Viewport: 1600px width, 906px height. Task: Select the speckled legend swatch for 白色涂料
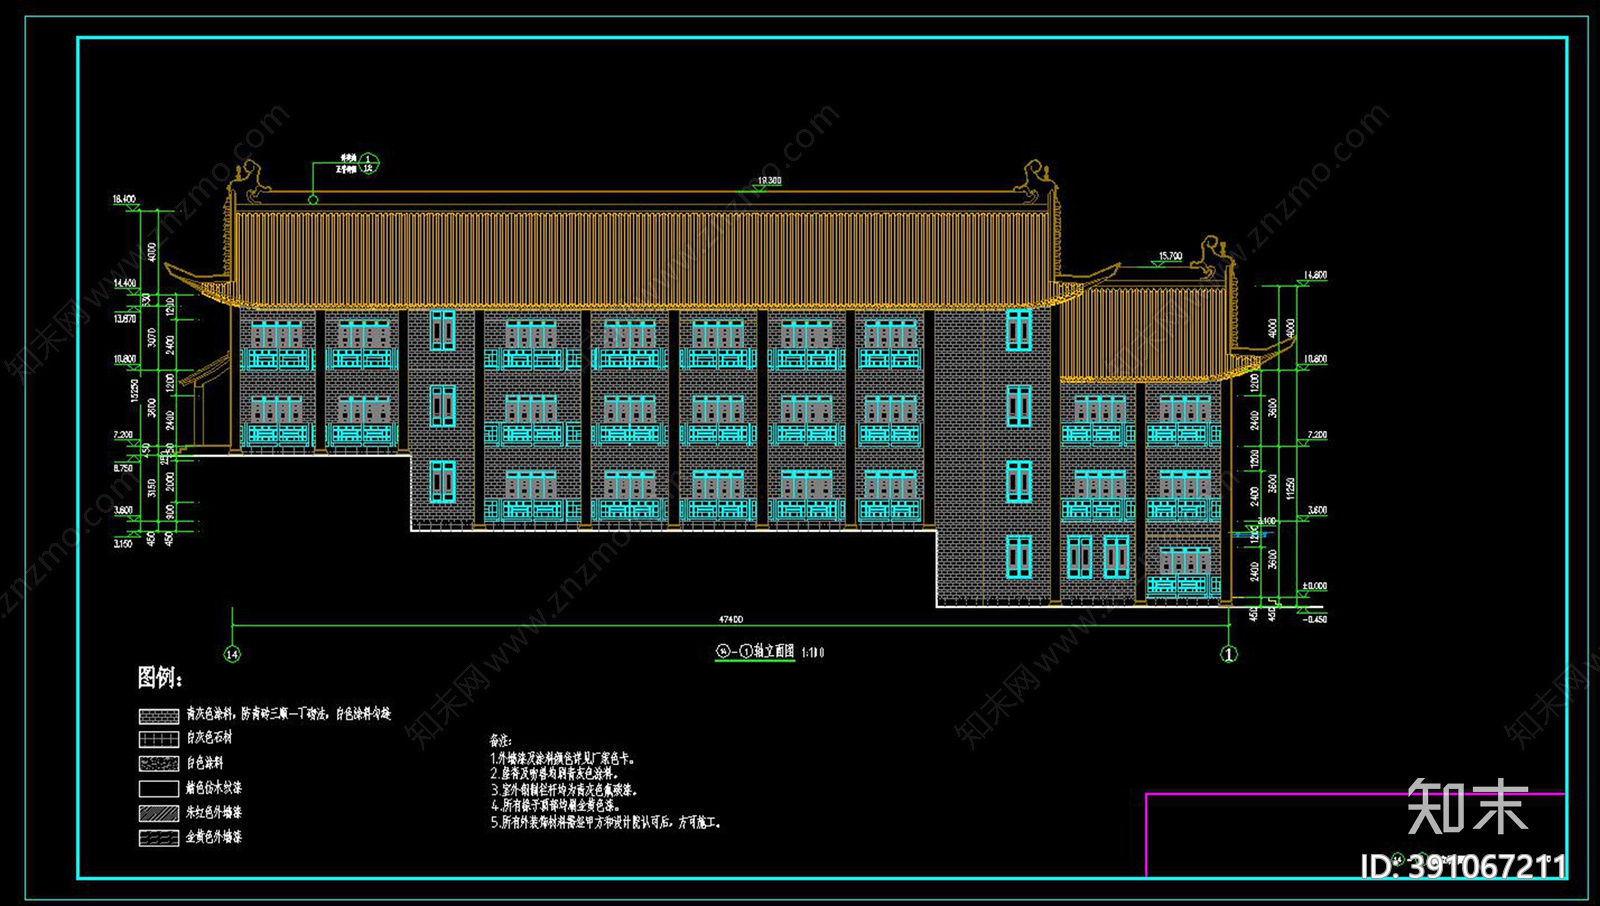click(x=158, y=763)
